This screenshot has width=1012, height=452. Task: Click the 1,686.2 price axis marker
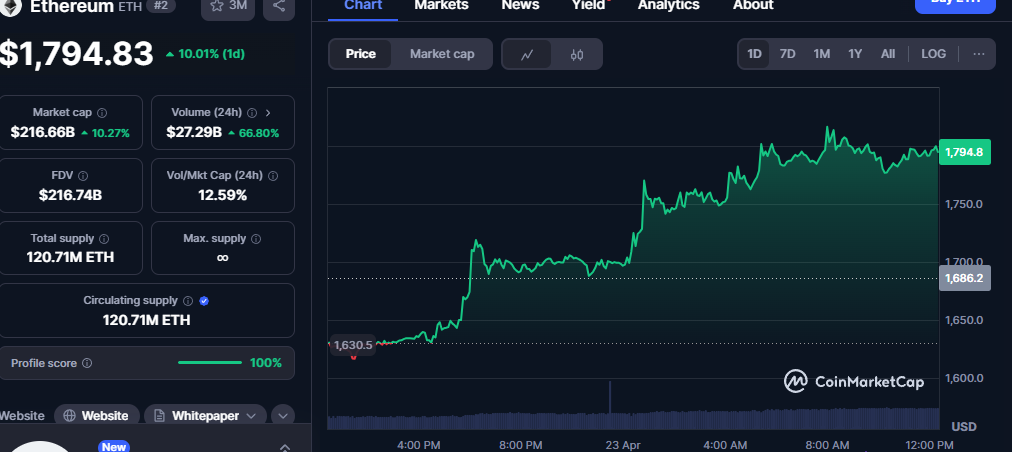[x=964, y=278]
